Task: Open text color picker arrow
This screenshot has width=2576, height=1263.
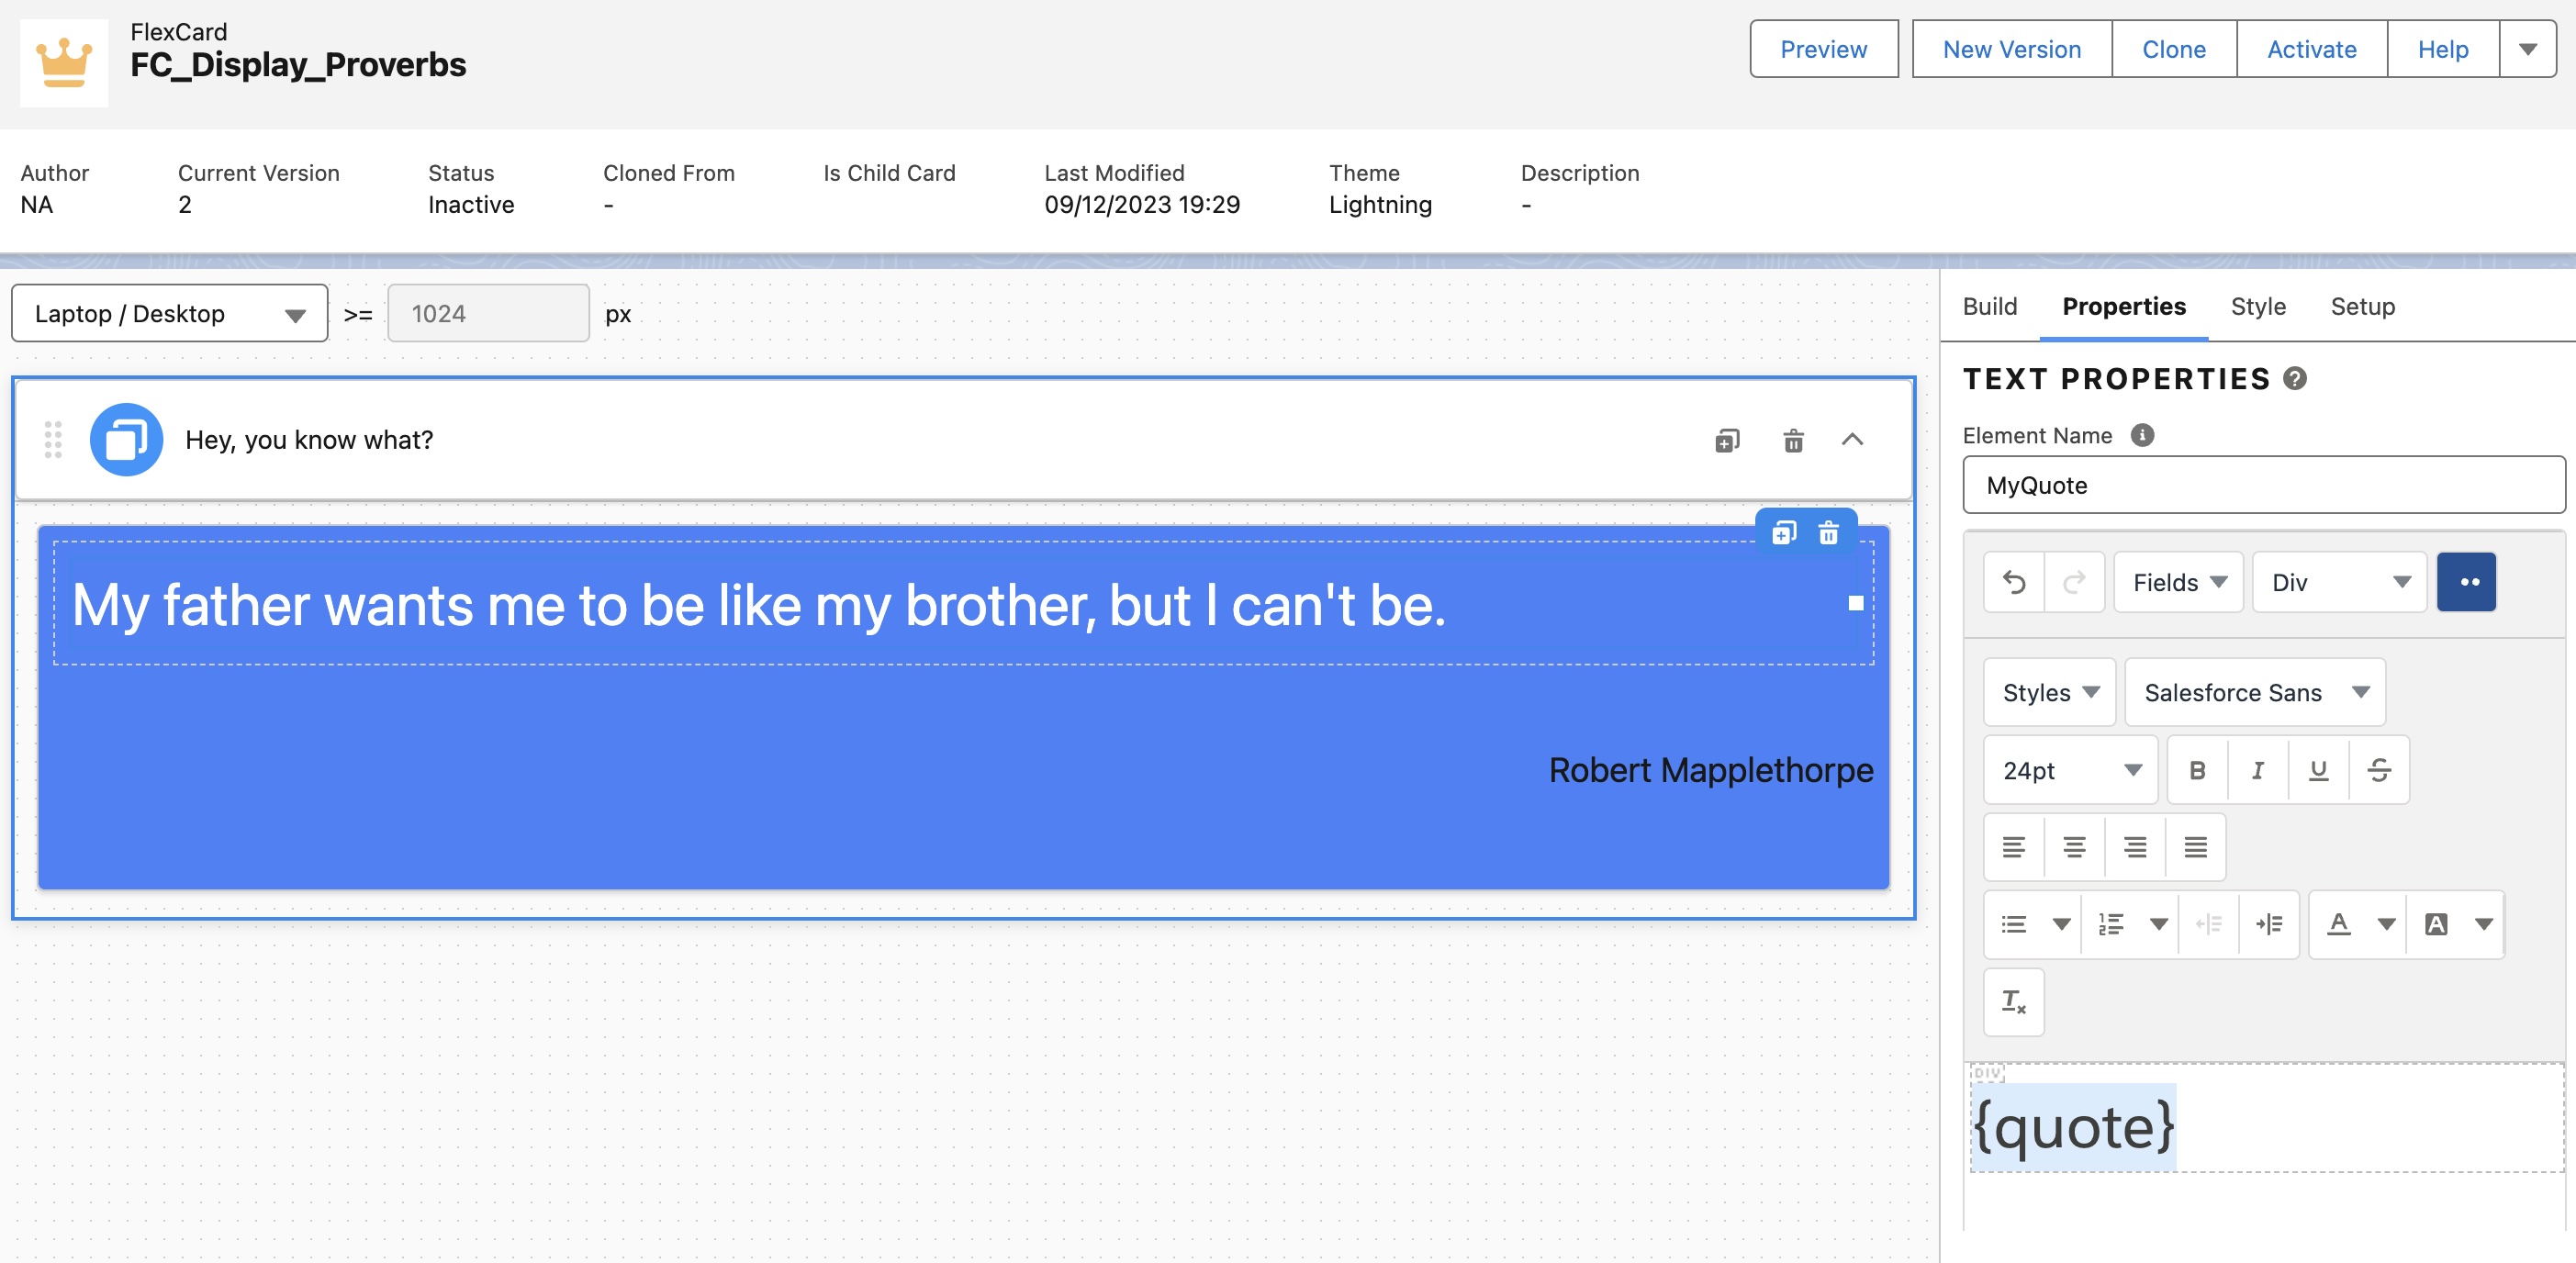Action: click(2386, 924)
